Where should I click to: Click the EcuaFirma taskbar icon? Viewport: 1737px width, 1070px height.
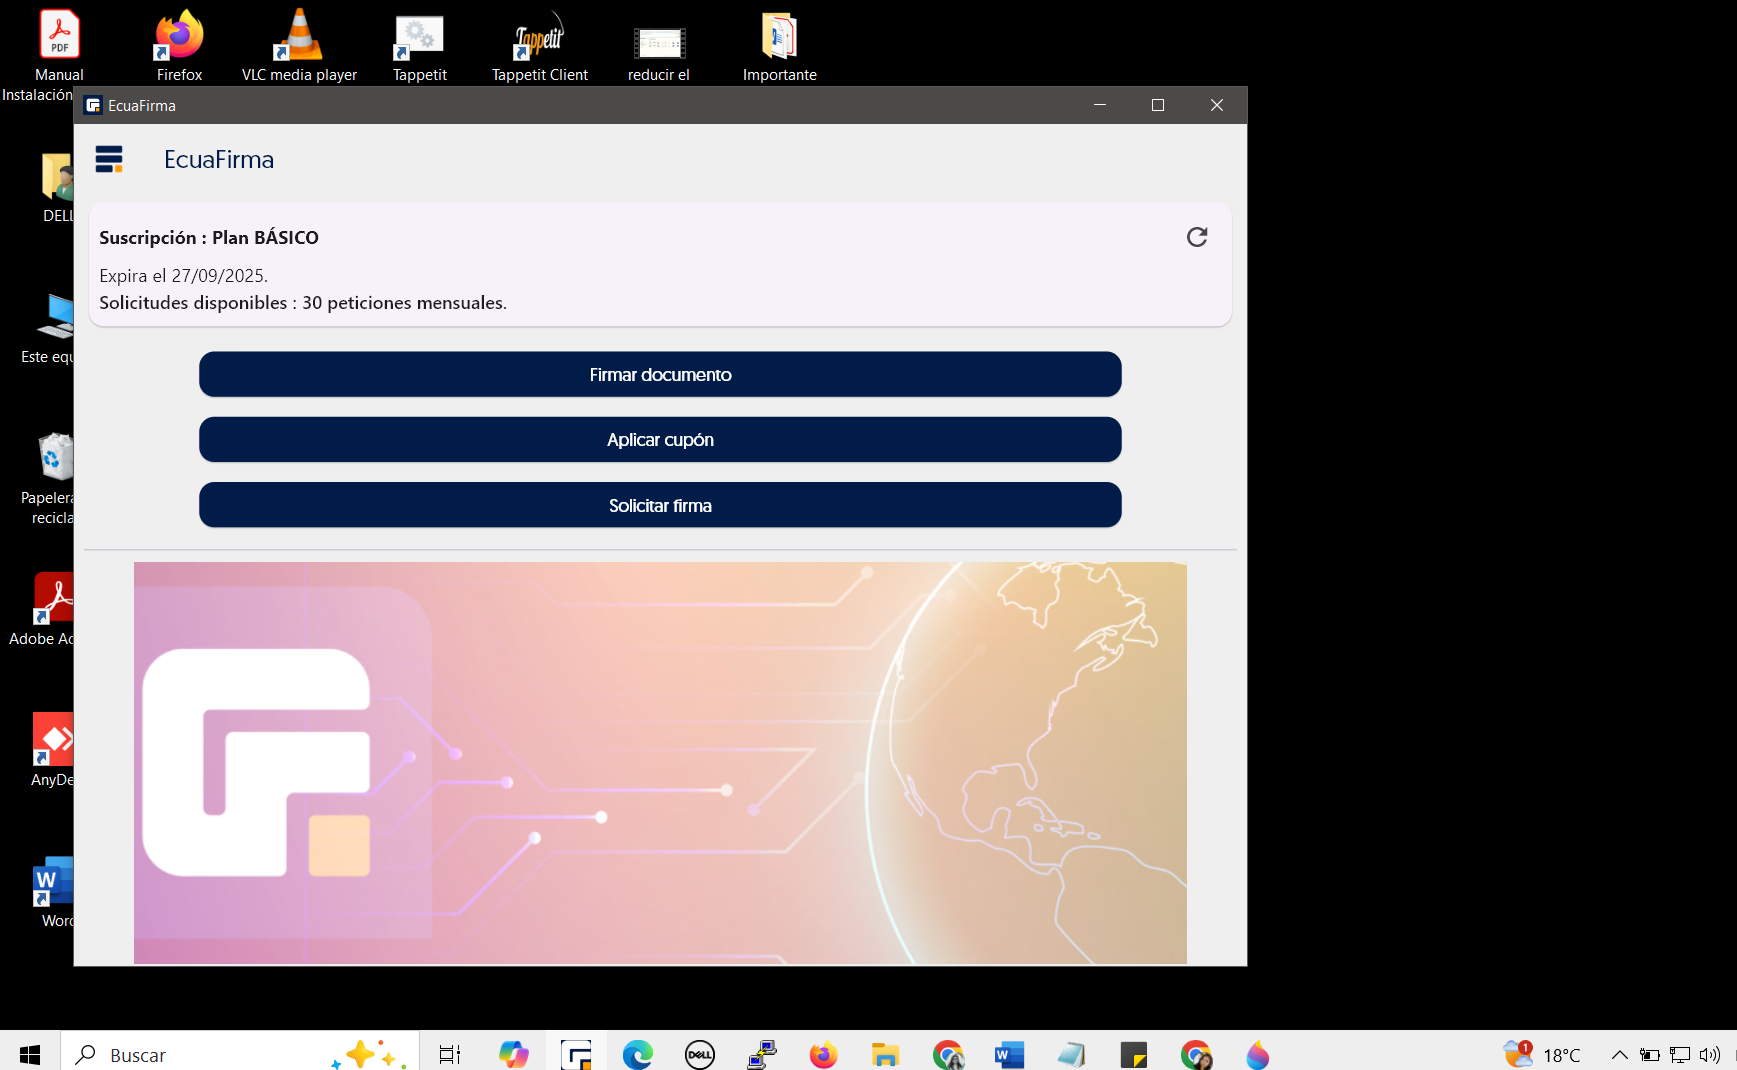(576, 1054)
